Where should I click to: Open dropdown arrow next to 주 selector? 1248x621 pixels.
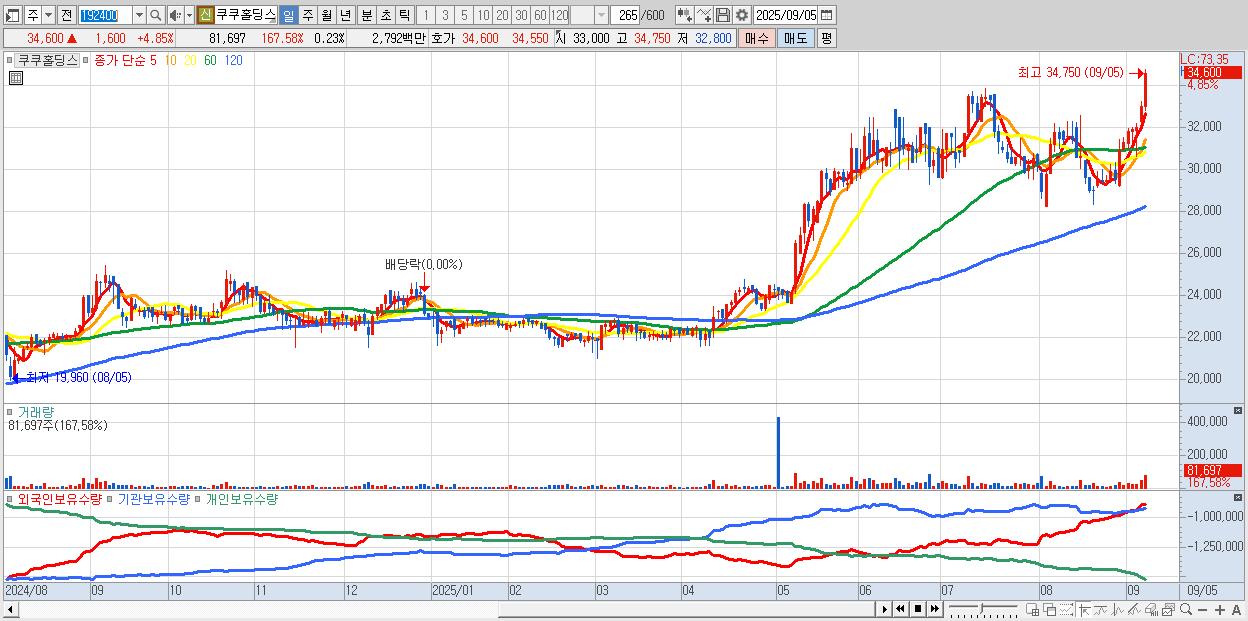48,15
